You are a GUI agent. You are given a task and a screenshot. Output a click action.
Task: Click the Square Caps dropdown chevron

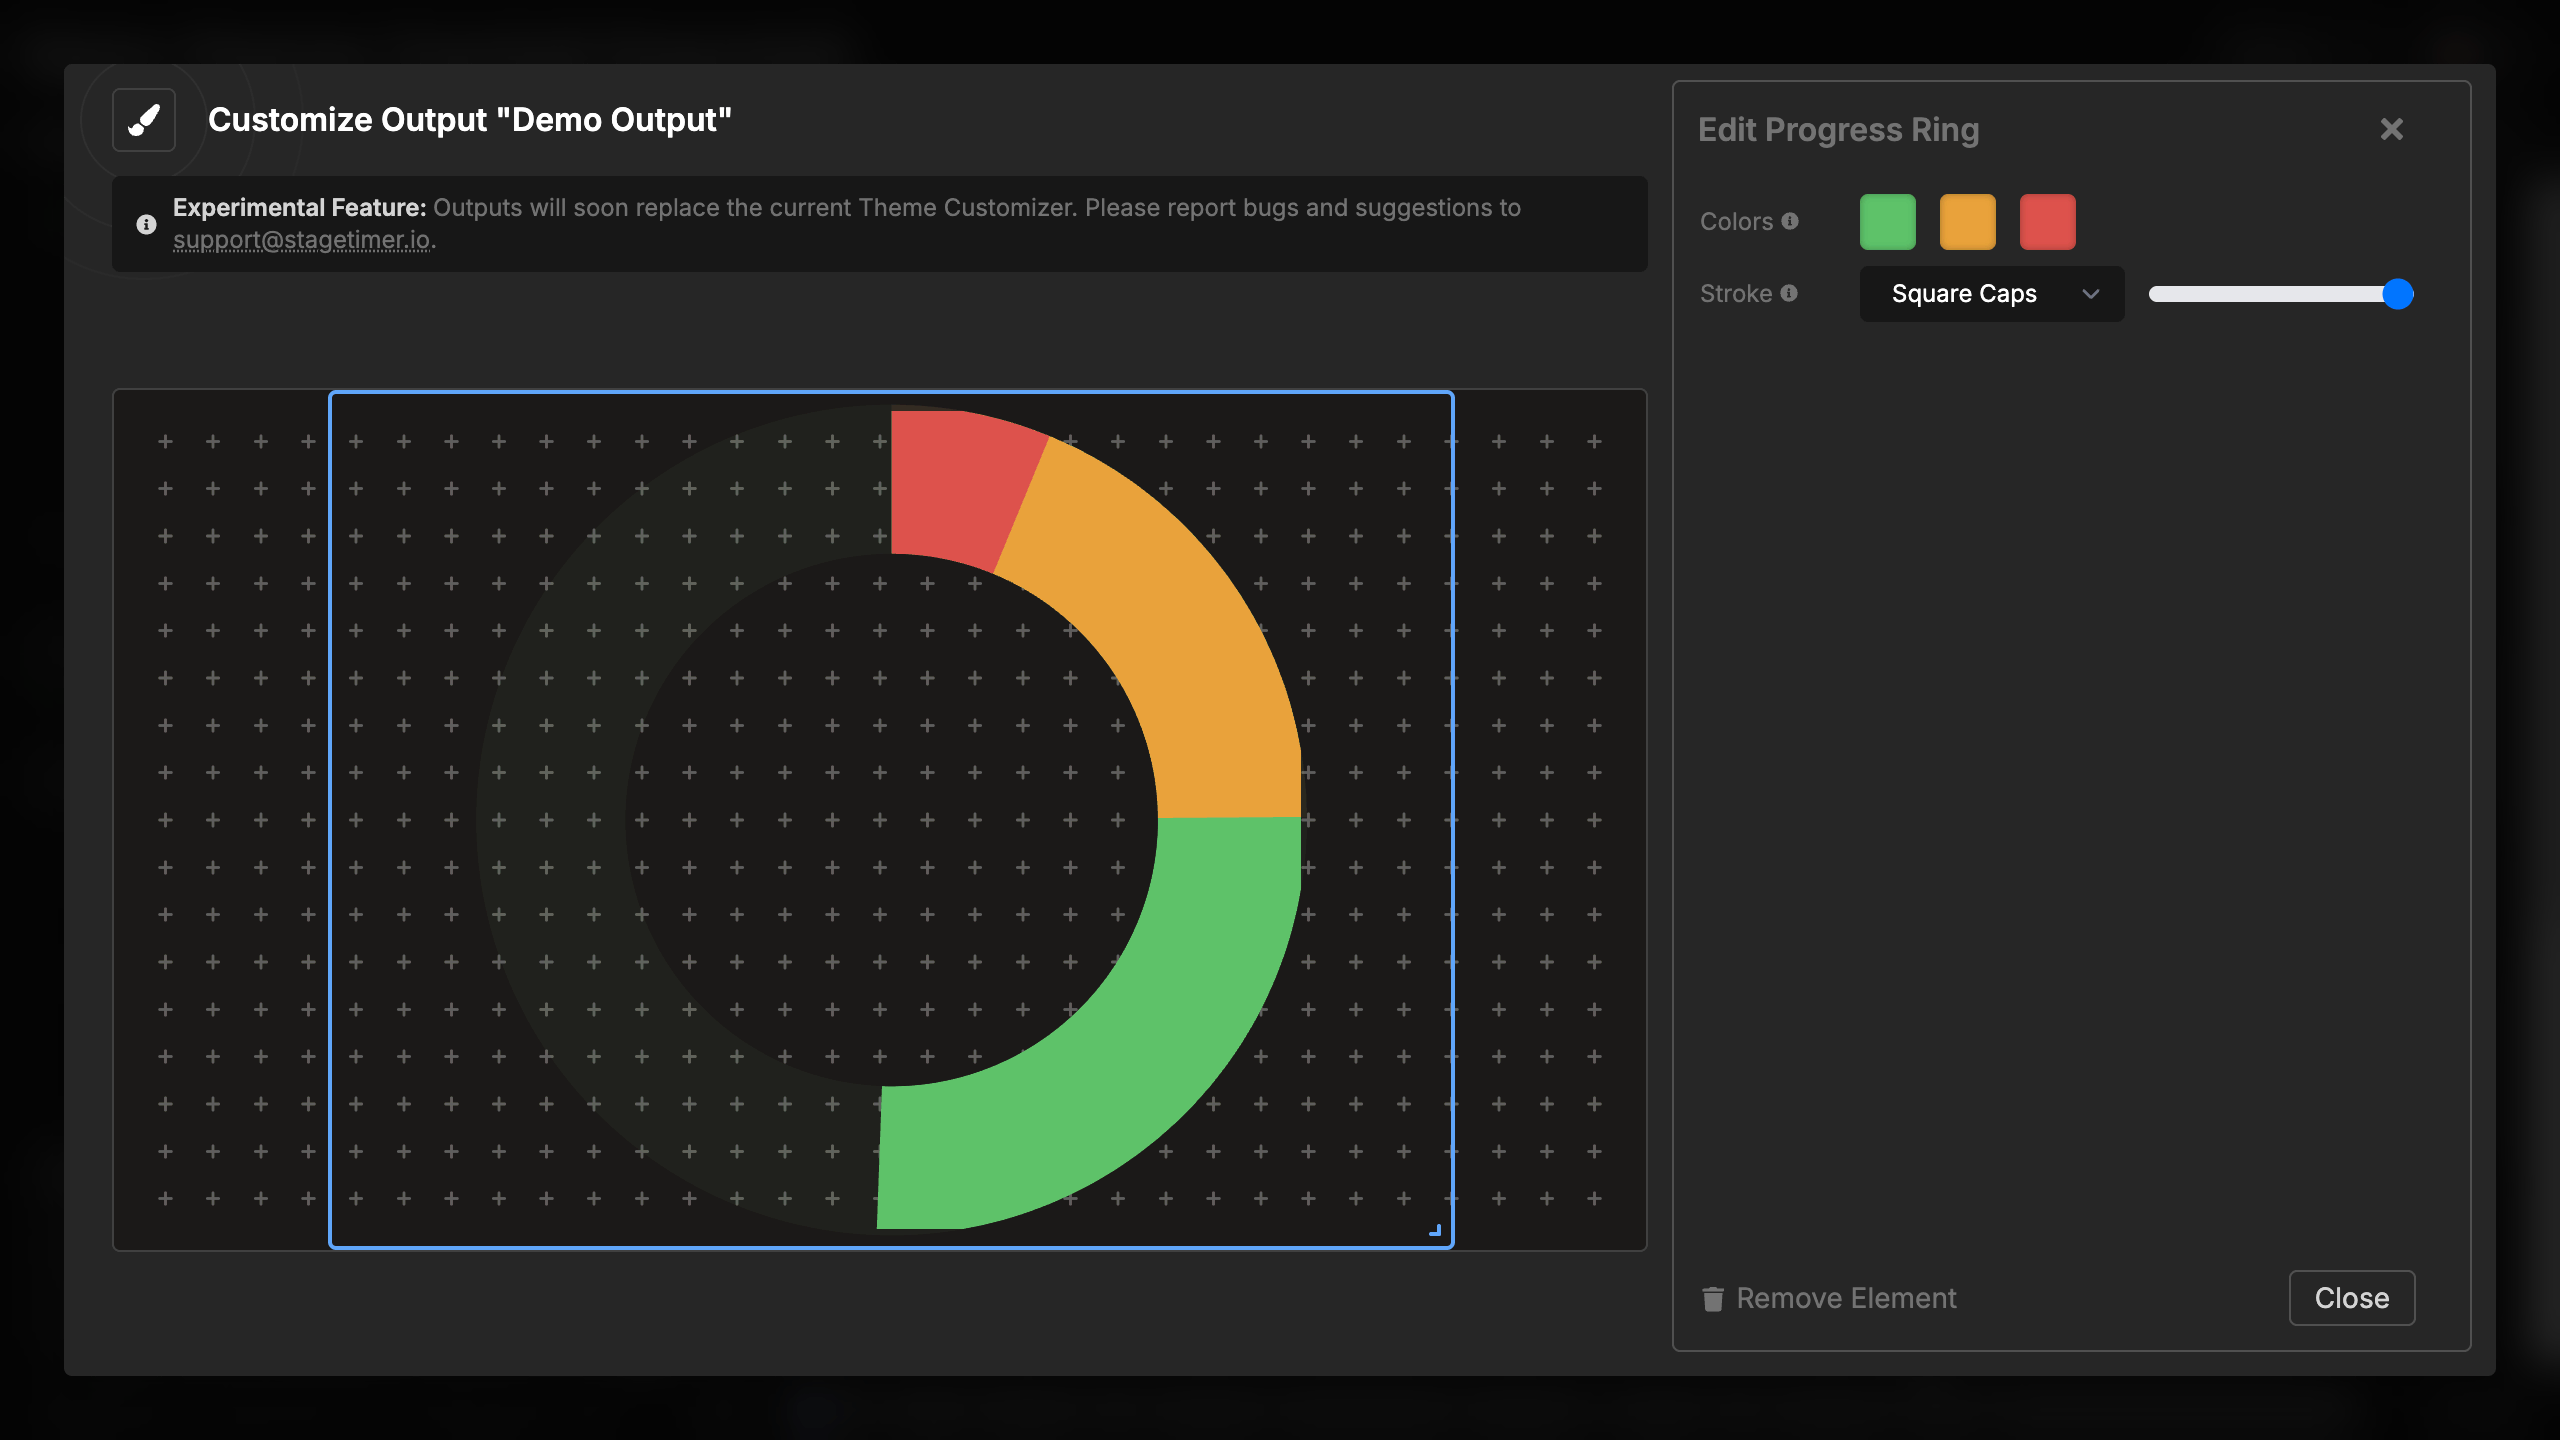coord(2090,294)
